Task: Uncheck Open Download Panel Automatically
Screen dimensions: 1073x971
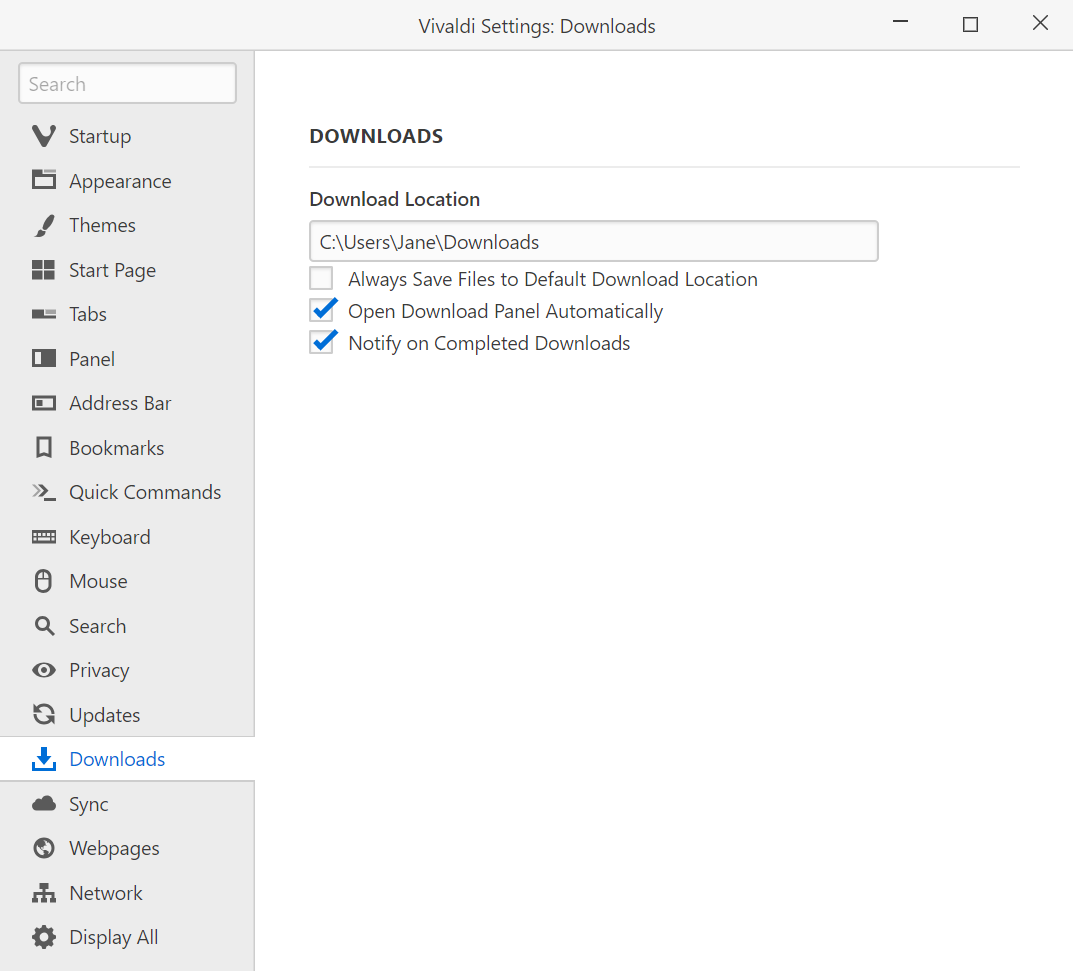Action: tap(321, 311)
